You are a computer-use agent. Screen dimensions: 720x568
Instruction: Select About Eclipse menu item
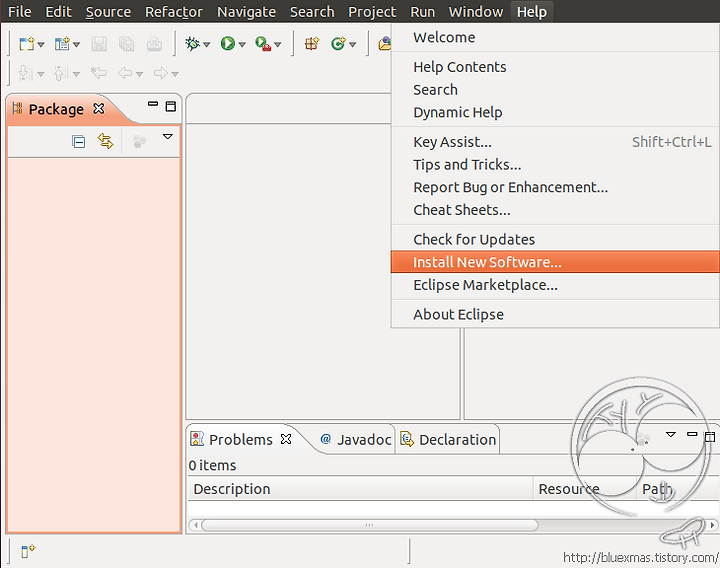(x=555, y=315)
